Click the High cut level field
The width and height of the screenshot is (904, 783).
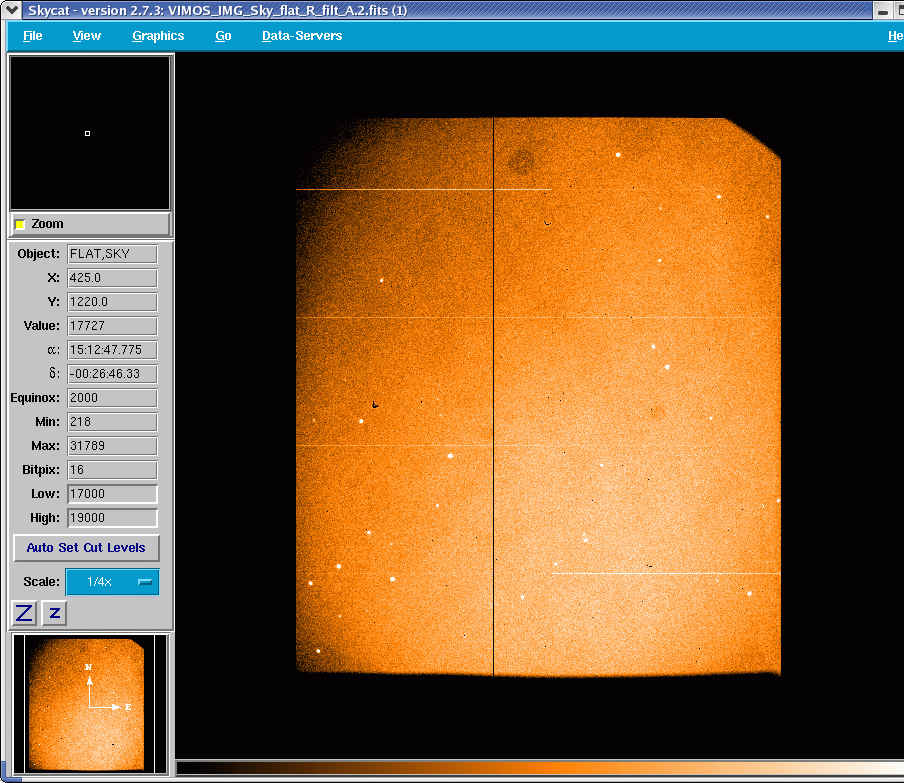(x=112, y=518)
